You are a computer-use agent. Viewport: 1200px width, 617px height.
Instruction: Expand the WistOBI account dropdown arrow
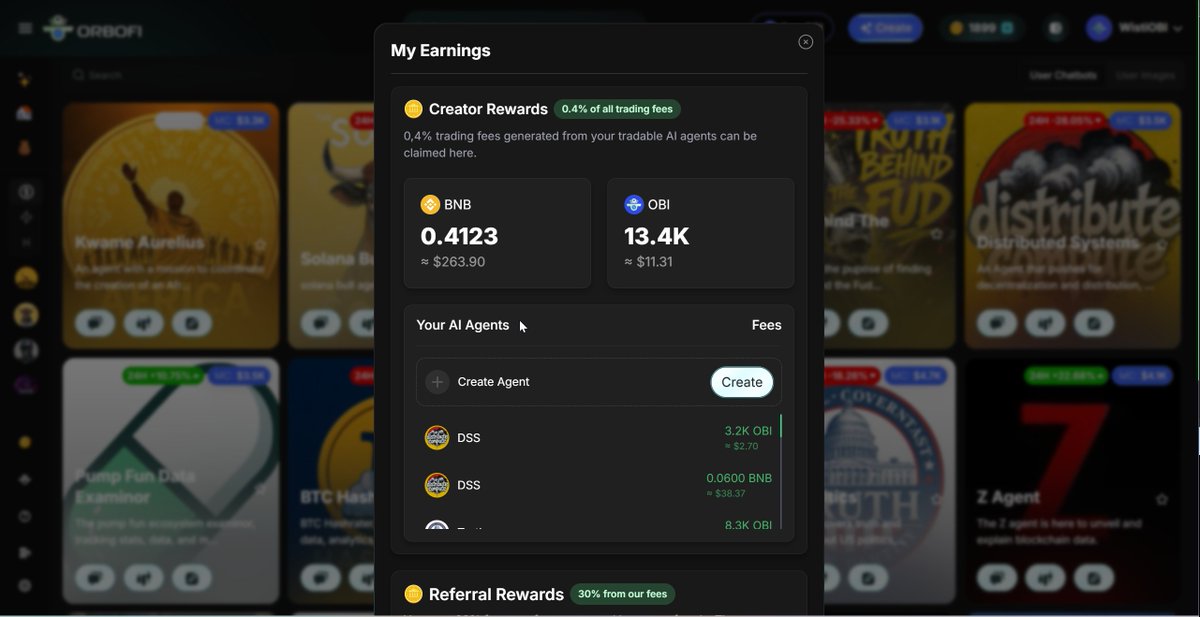[1179, 28]
